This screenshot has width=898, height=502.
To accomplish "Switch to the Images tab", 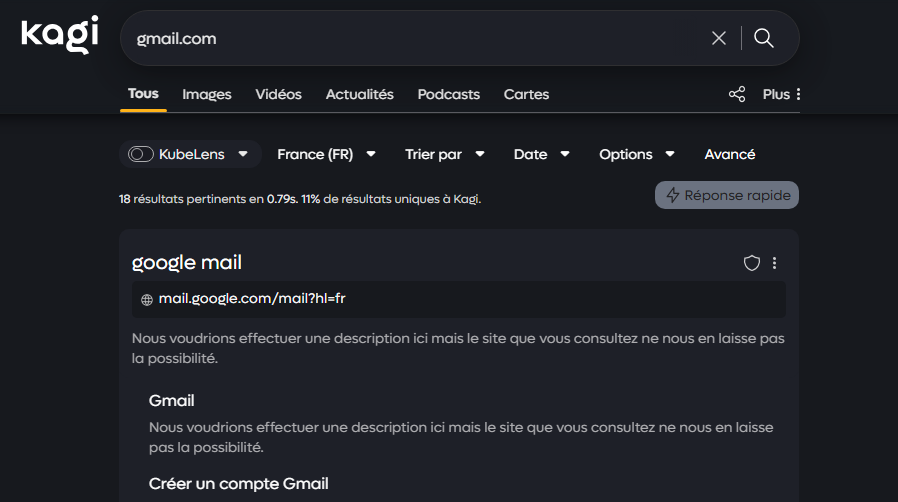I will 207,94.
